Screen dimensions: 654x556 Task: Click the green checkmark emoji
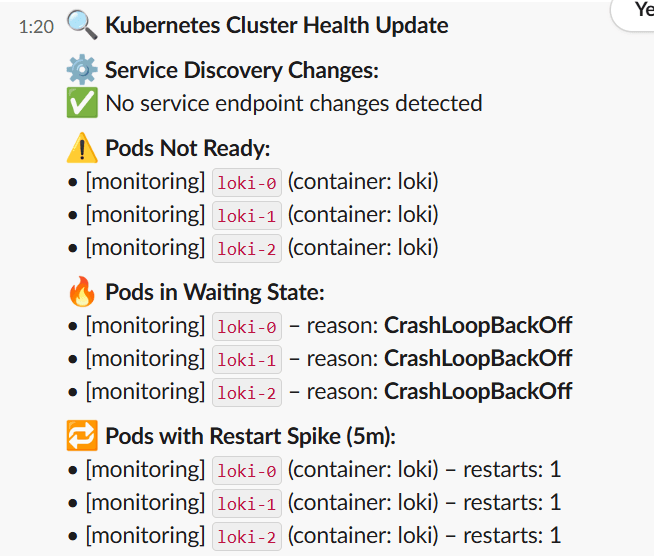point(82,103)
